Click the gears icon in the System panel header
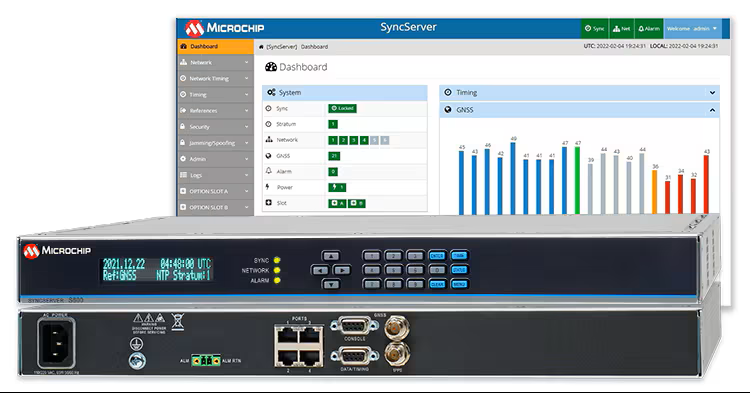This screenshot has height=393, width=750. 271,92
